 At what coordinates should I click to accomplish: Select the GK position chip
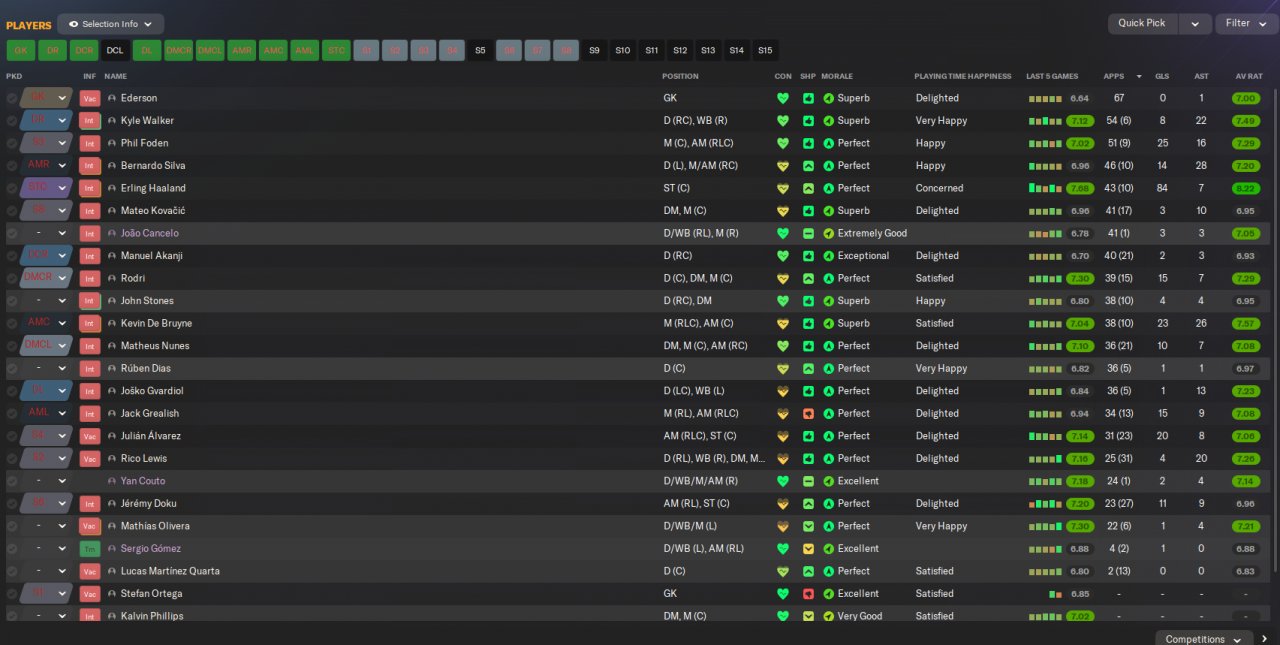click(20, 50)
